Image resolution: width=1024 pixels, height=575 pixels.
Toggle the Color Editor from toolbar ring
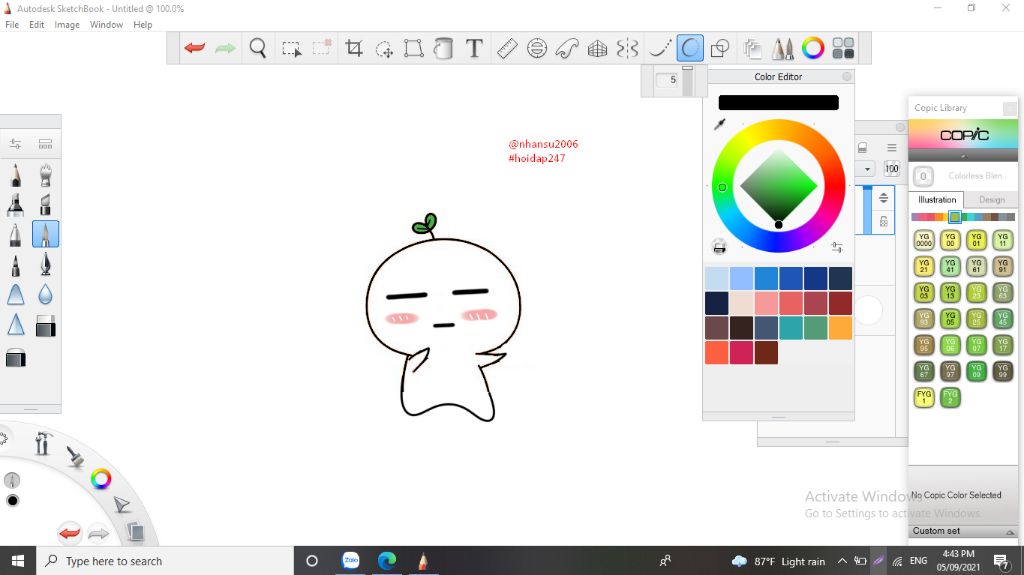click(x=812, y=48)
